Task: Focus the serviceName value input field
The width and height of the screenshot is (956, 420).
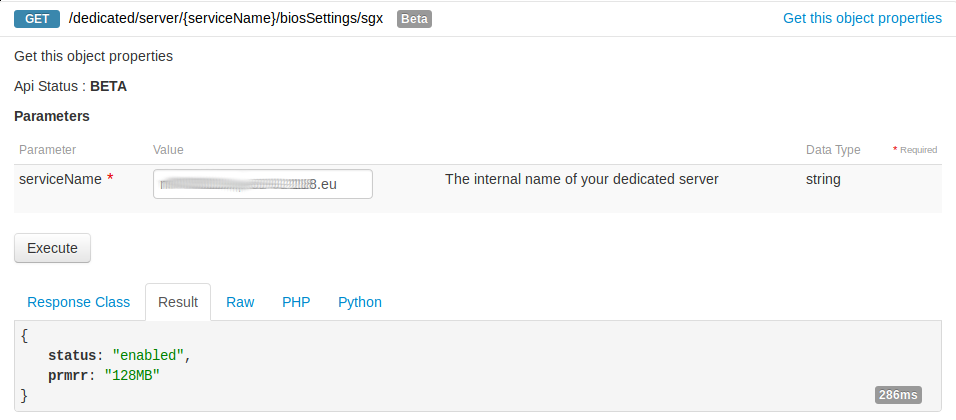Action: click(x=262, y=184)
